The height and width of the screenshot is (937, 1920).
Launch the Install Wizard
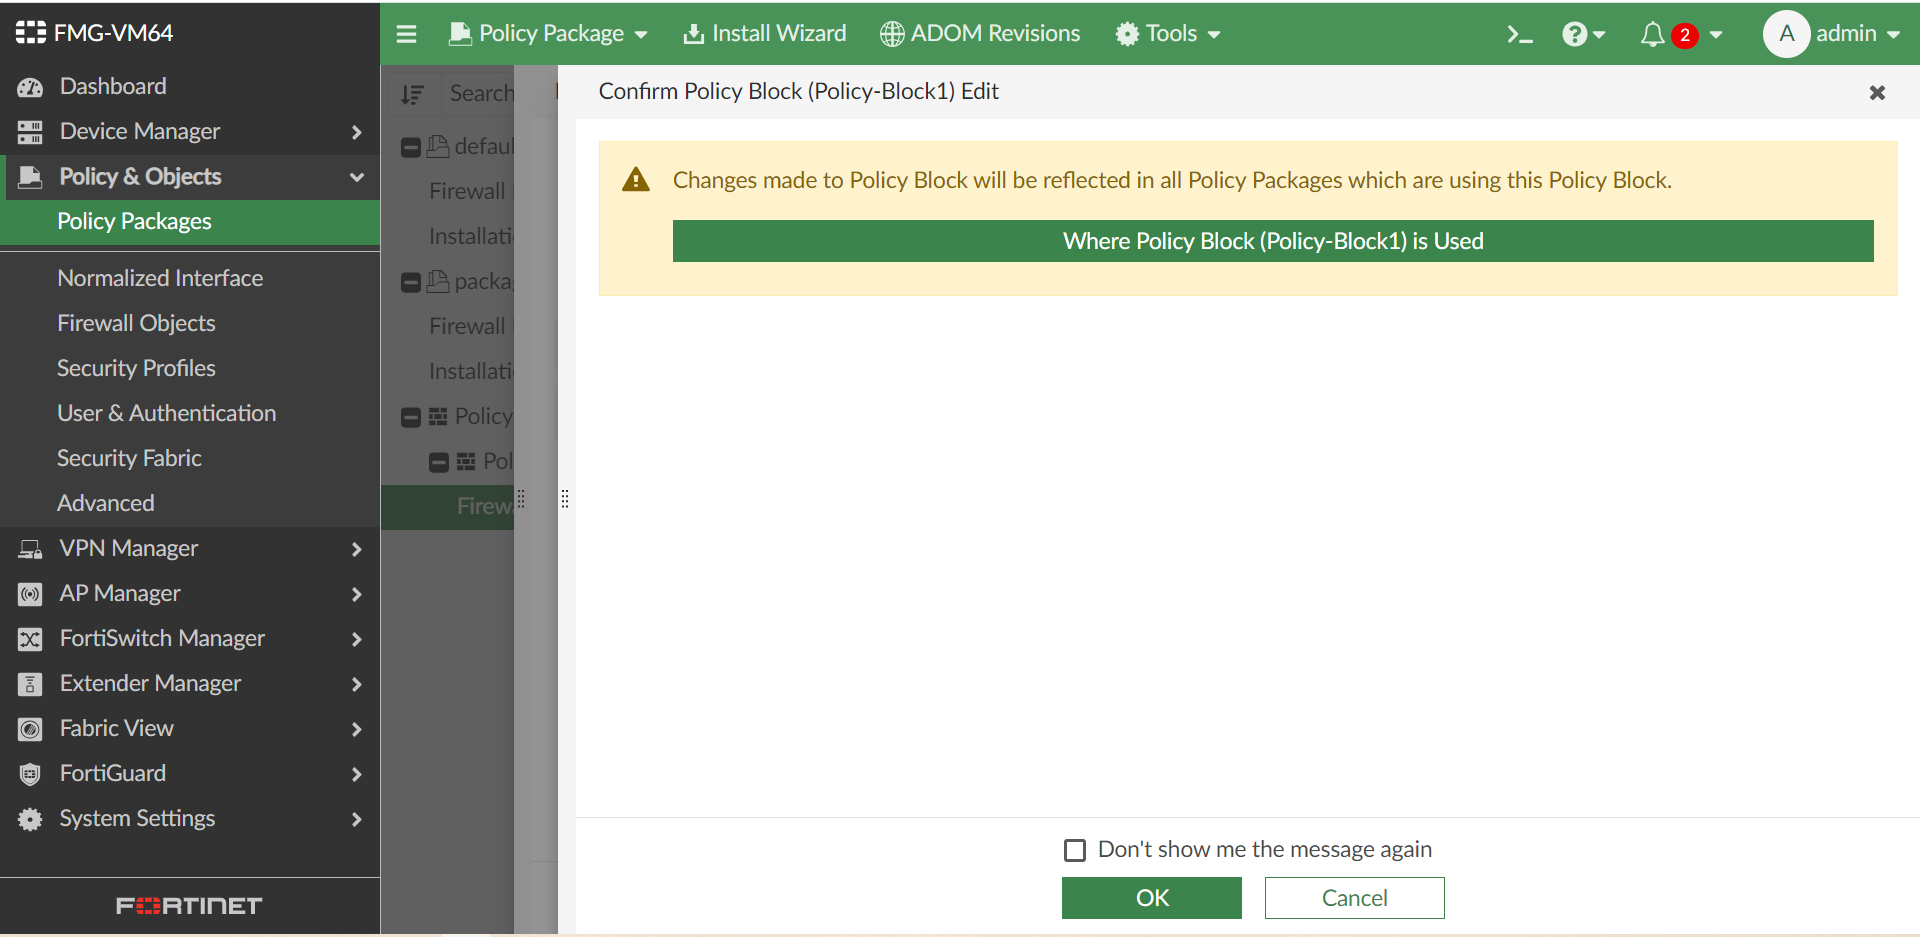[764, 33]
